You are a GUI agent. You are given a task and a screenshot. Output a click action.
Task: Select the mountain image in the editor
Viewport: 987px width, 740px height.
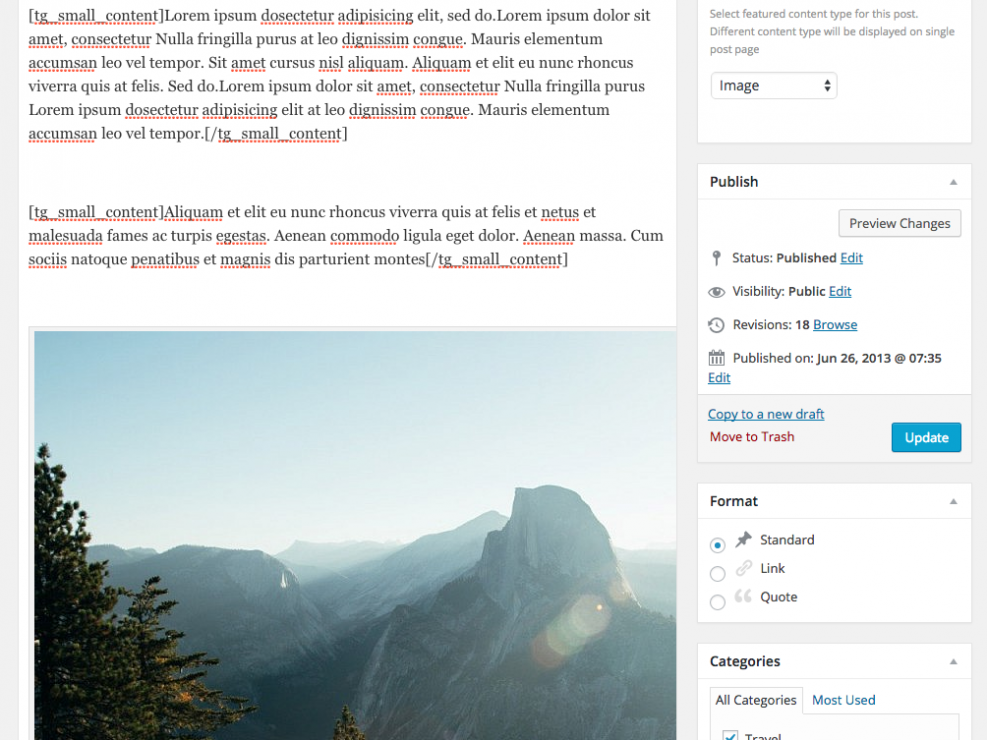355,535
